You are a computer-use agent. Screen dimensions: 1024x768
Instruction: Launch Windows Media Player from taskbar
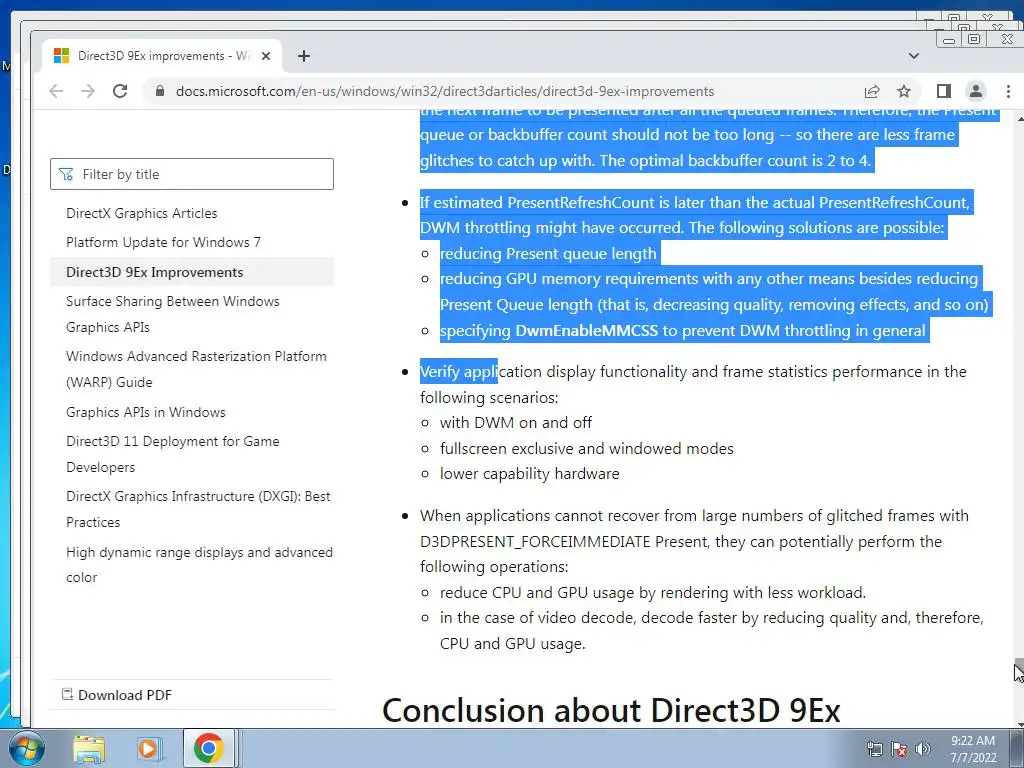click(x=148, y=749)
